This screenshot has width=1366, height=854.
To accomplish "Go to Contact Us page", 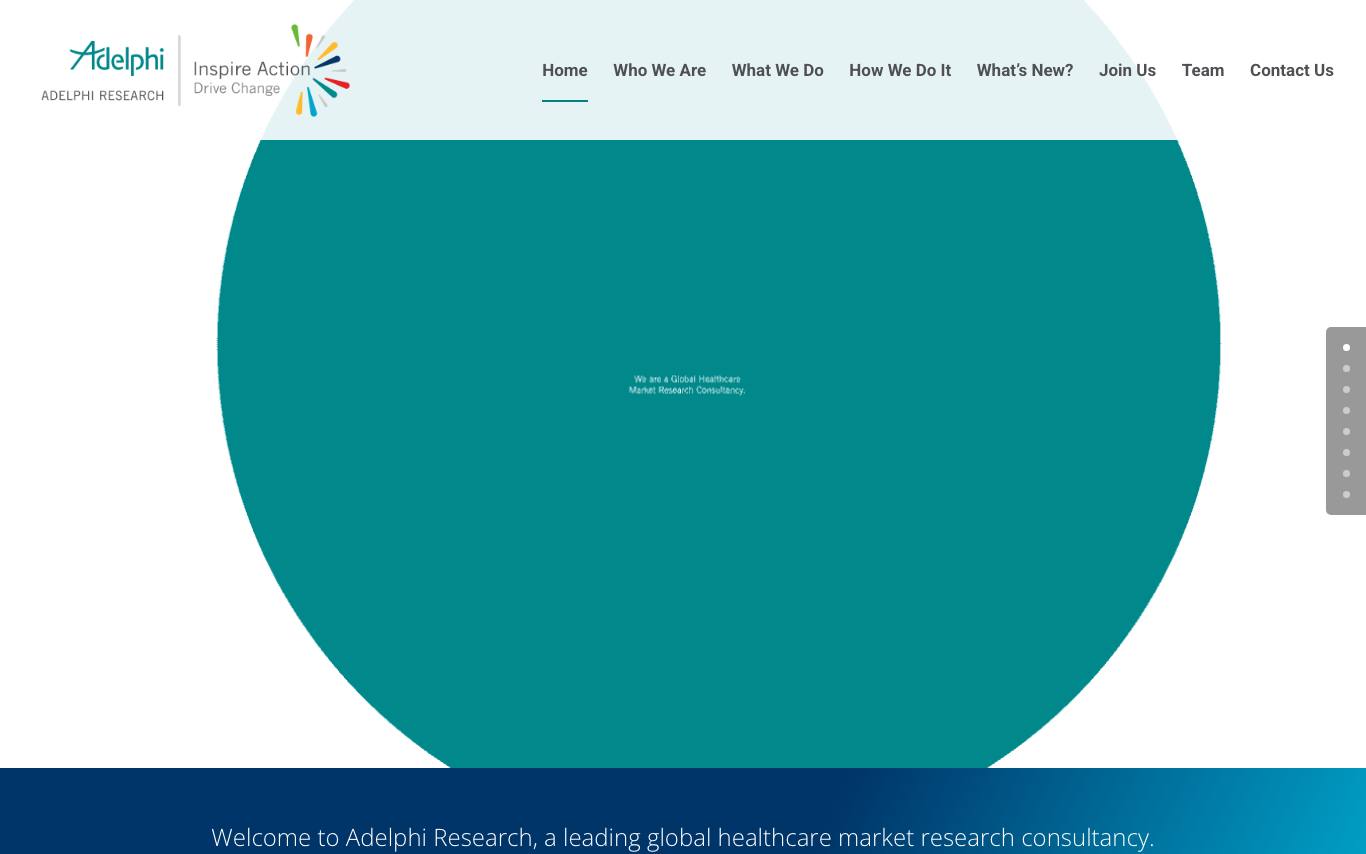I will tap(1292, 70).
